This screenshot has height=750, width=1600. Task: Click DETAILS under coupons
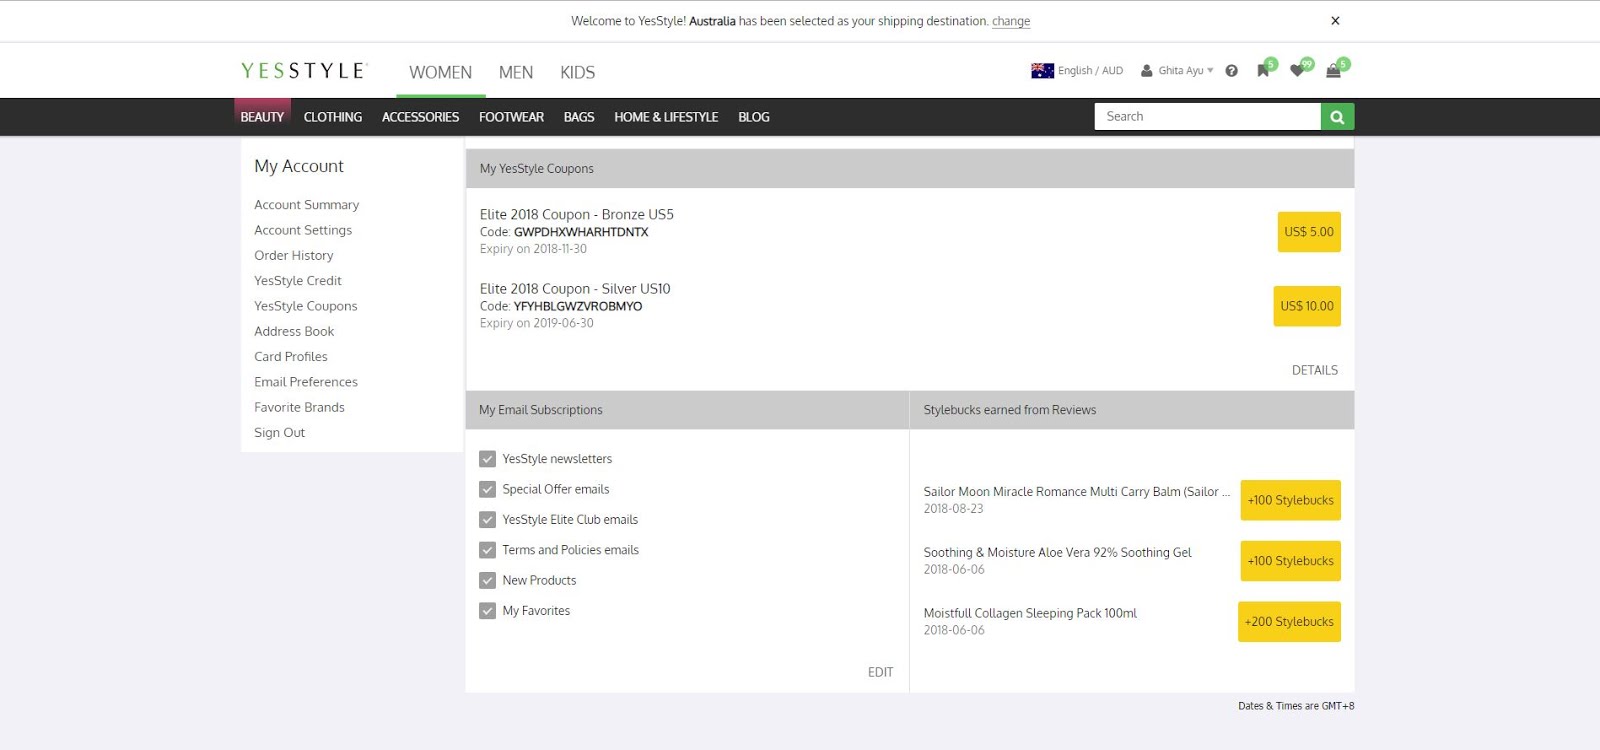[1314, 370]
